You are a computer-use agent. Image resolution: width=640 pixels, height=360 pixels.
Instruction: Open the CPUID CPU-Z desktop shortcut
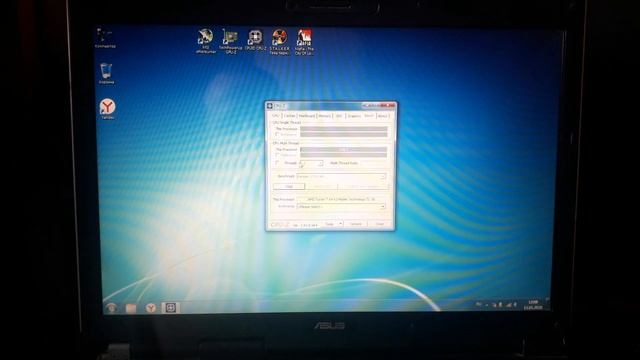coord(256,40)
